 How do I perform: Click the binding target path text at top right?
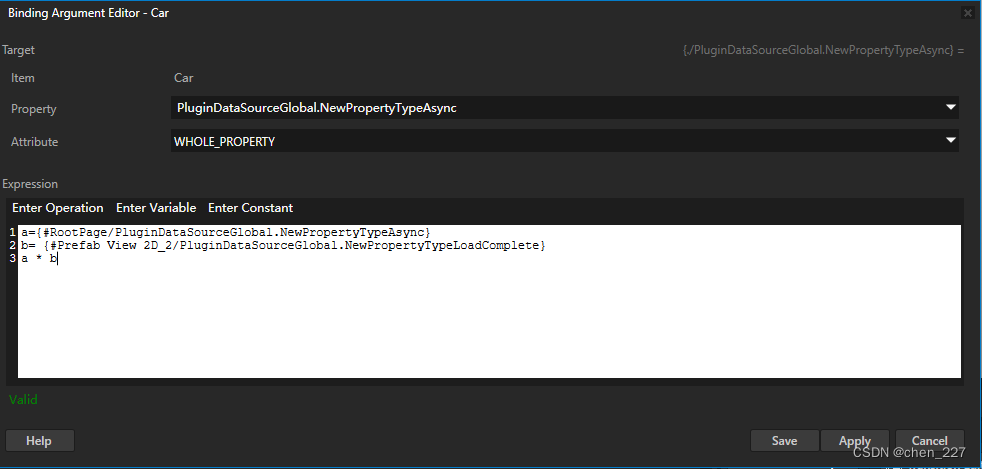point(823,49)
